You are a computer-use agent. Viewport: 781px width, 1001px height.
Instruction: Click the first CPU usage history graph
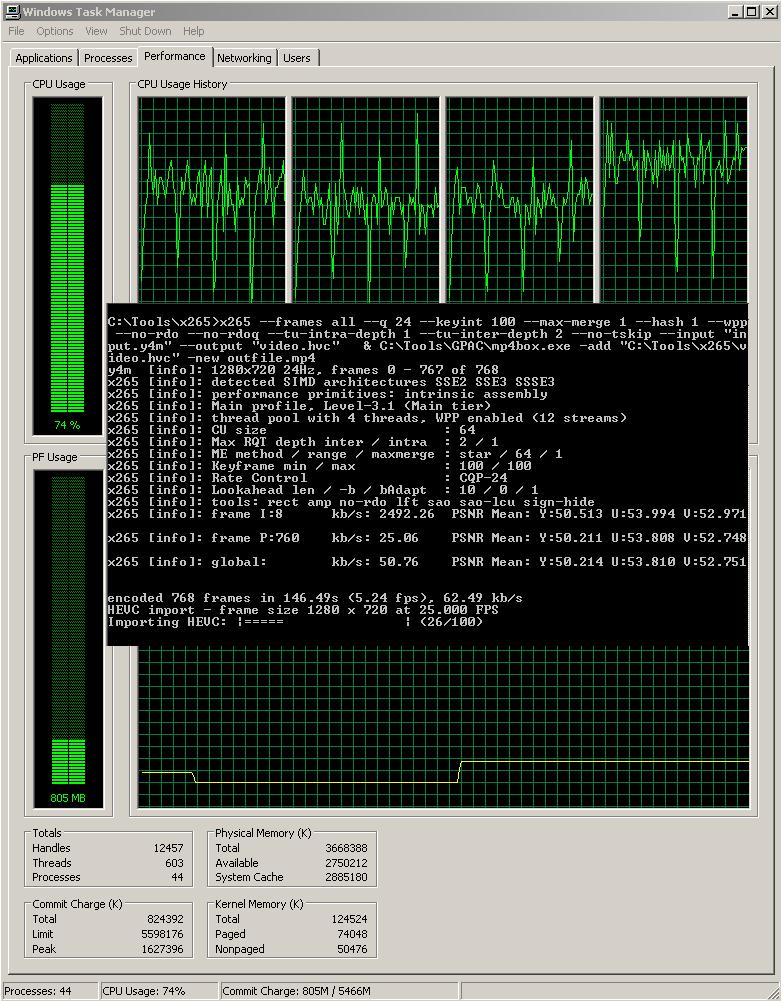[211, 200]
